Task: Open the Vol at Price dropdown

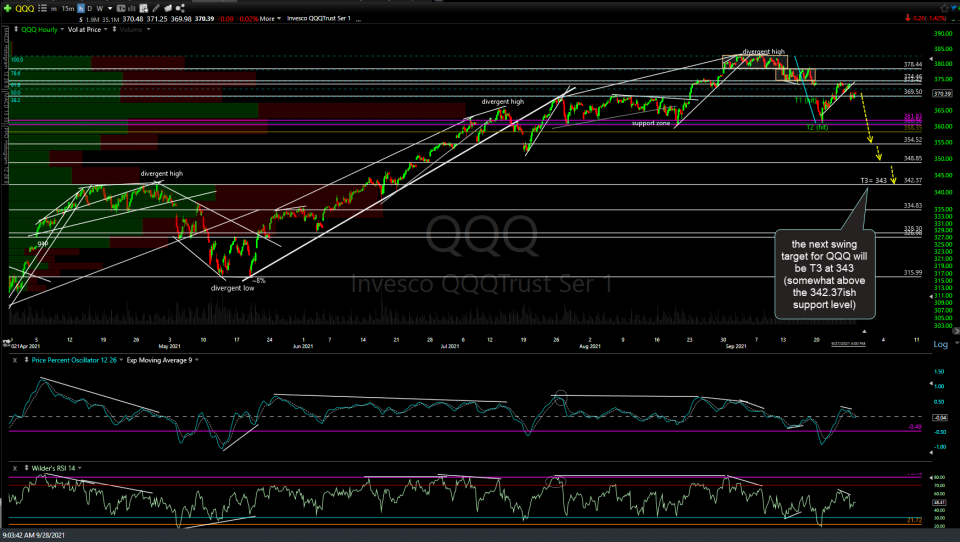Action: point(105,29)
